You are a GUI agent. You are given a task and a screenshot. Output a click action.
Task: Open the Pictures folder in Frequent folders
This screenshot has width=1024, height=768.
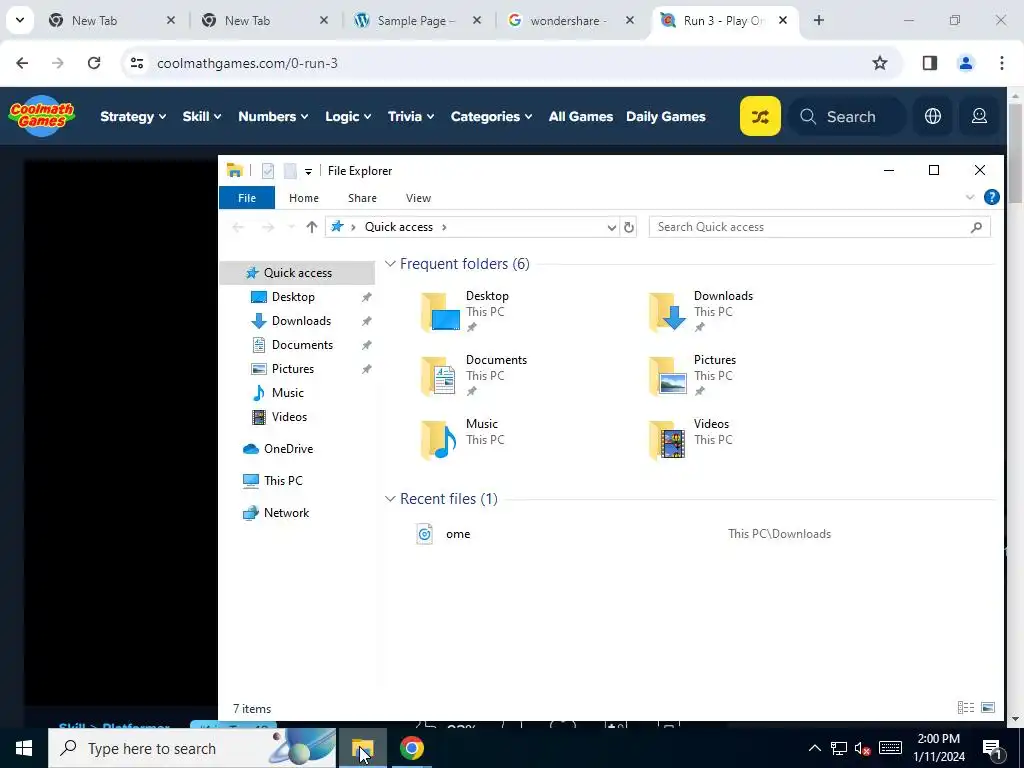[x=692, y=376]
